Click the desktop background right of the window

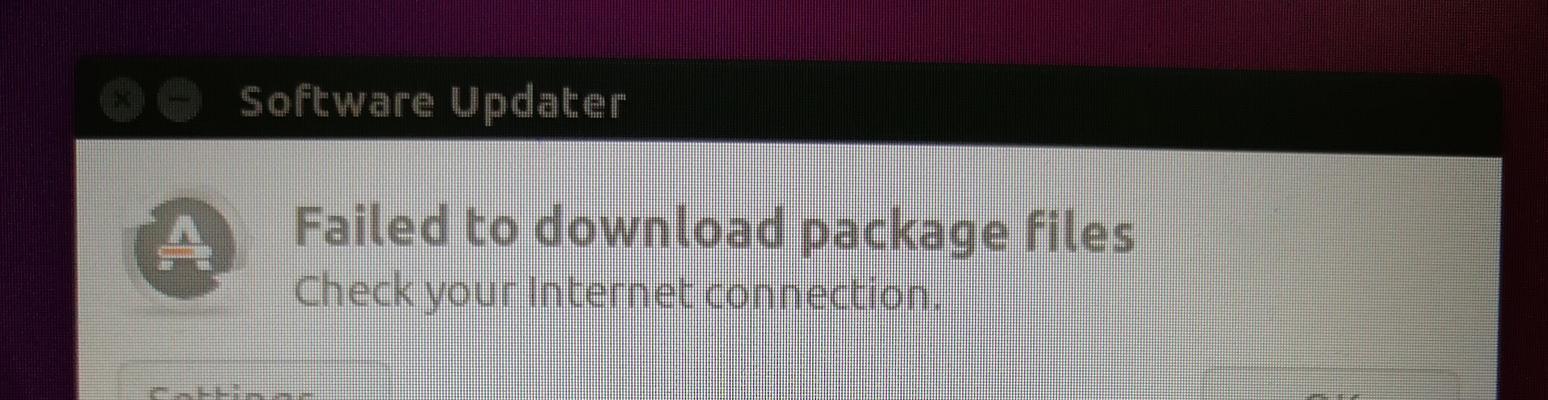(1527, 250)
